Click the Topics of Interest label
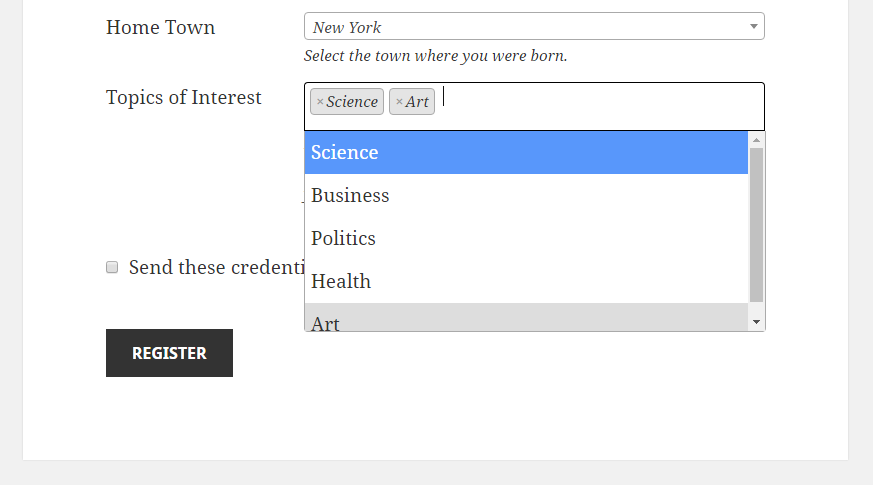 pyautogui.click(x=184, y=98)
